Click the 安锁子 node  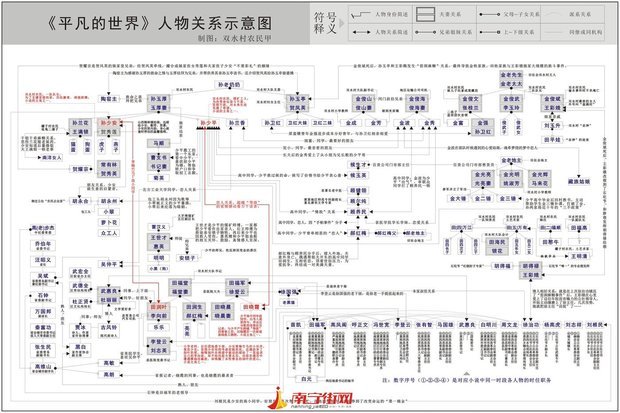[187, 258]
